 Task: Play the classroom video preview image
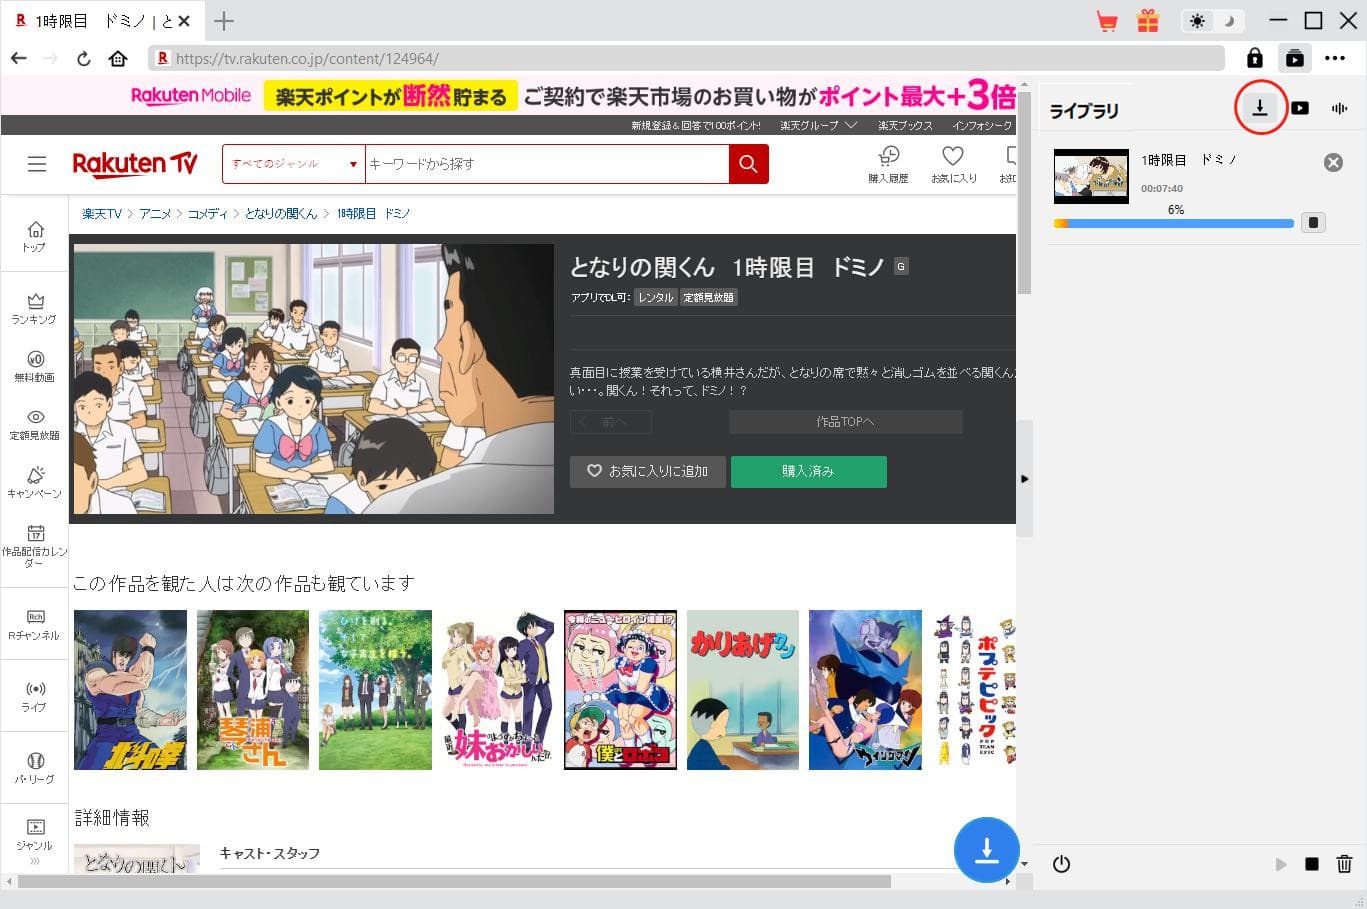(x=314, y=379)
